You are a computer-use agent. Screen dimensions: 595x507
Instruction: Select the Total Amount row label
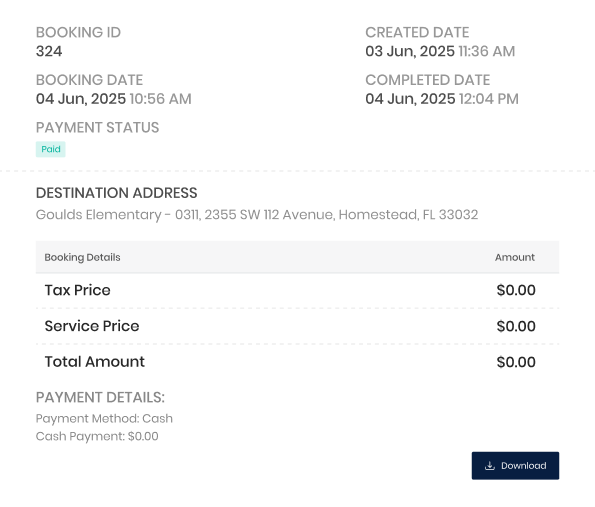94,362
